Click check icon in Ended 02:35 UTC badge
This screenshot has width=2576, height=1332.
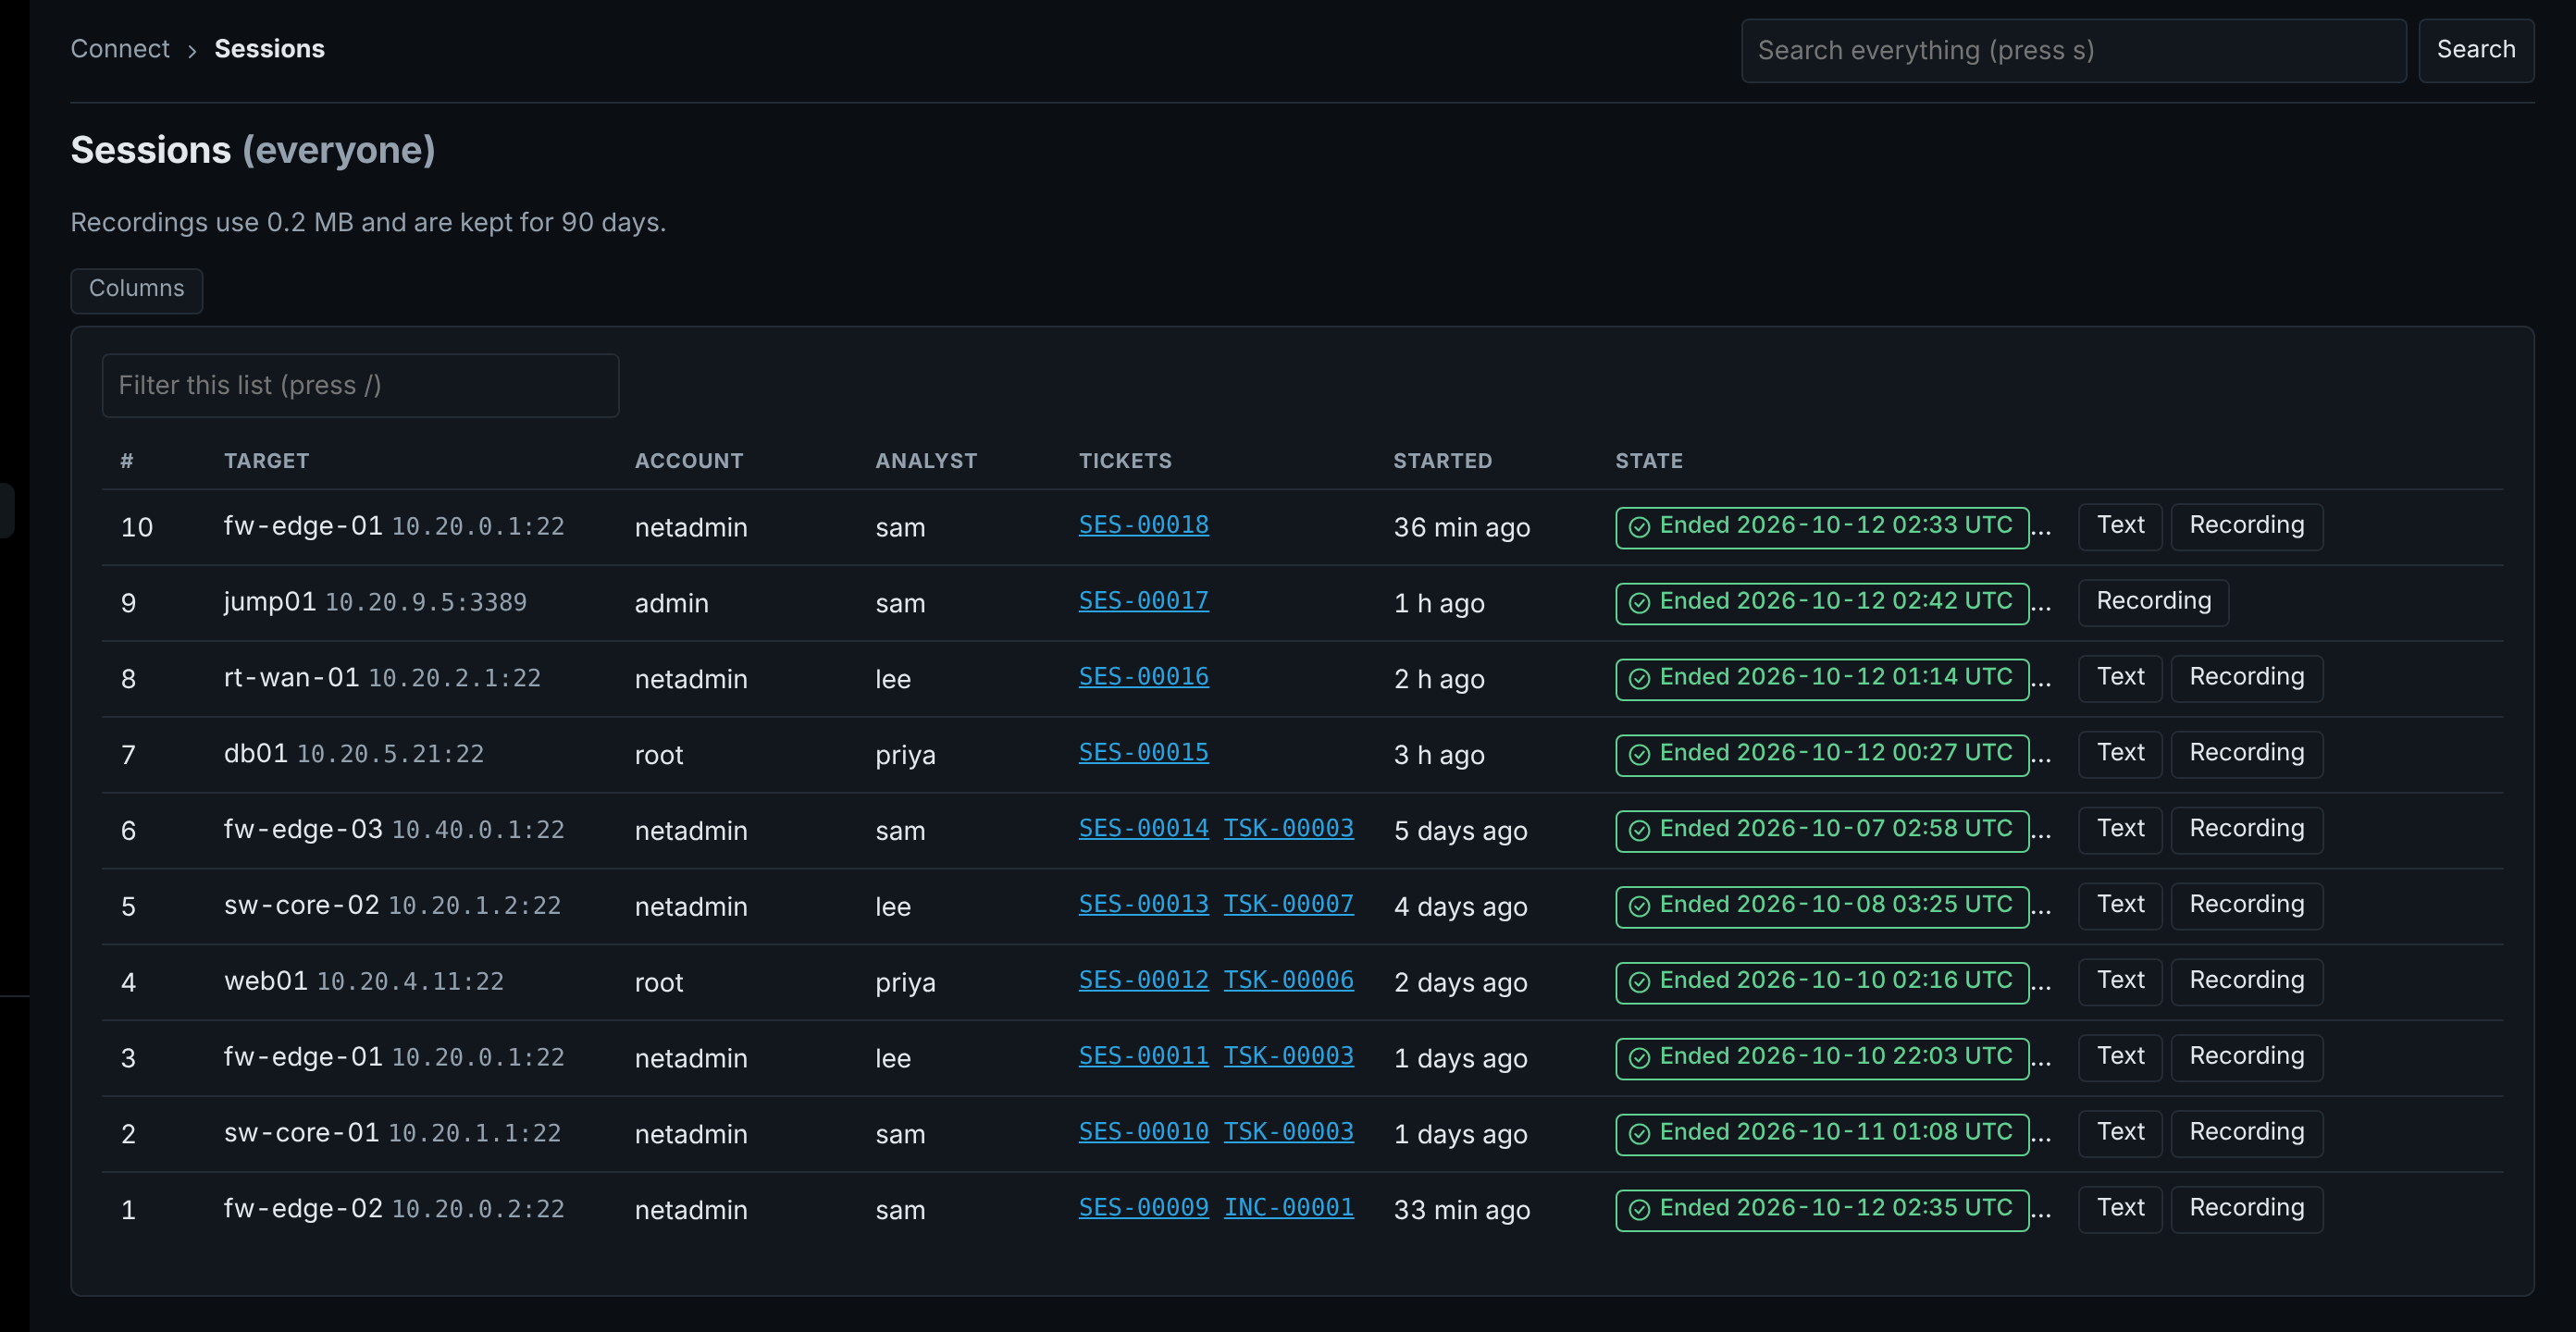1639,1210
